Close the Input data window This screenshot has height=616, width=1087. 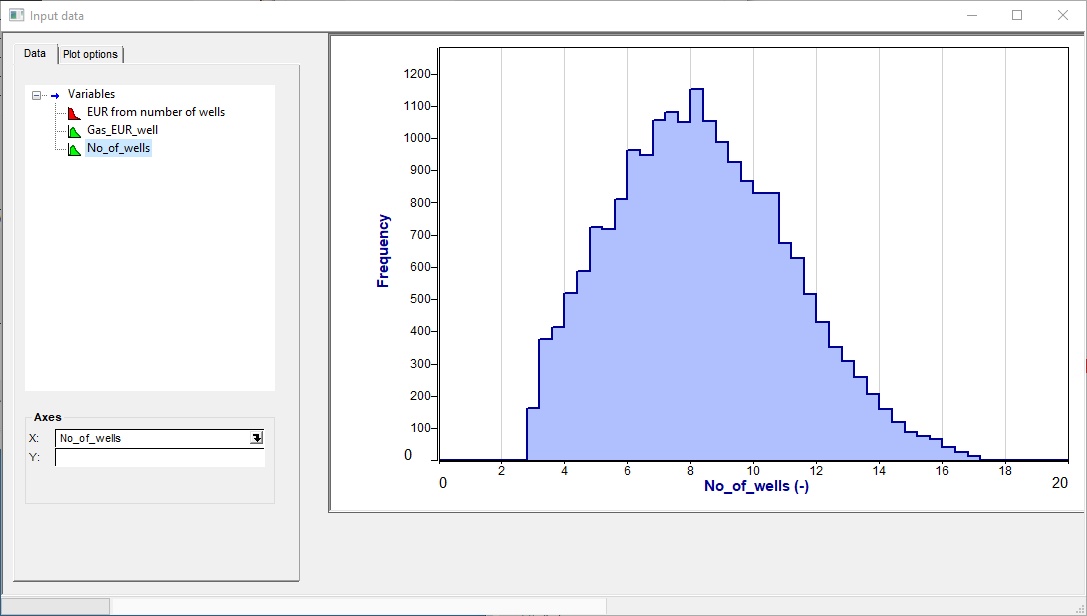[1063, 15]
